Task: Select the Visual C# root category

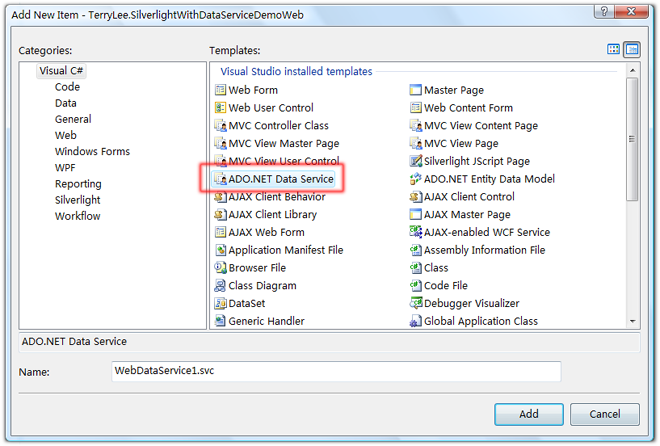Action: 61,71
